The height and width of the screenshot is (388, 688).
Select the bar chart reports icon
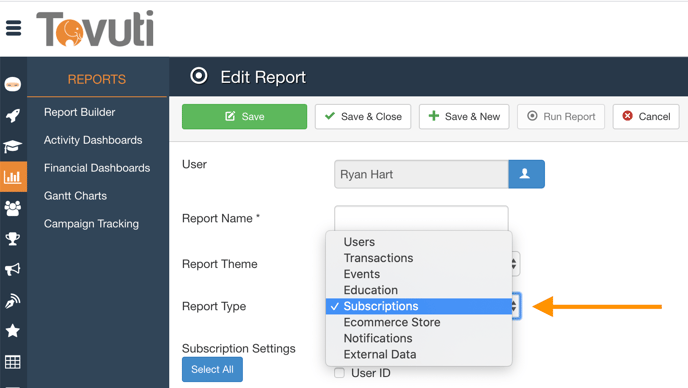pos(13,177)
